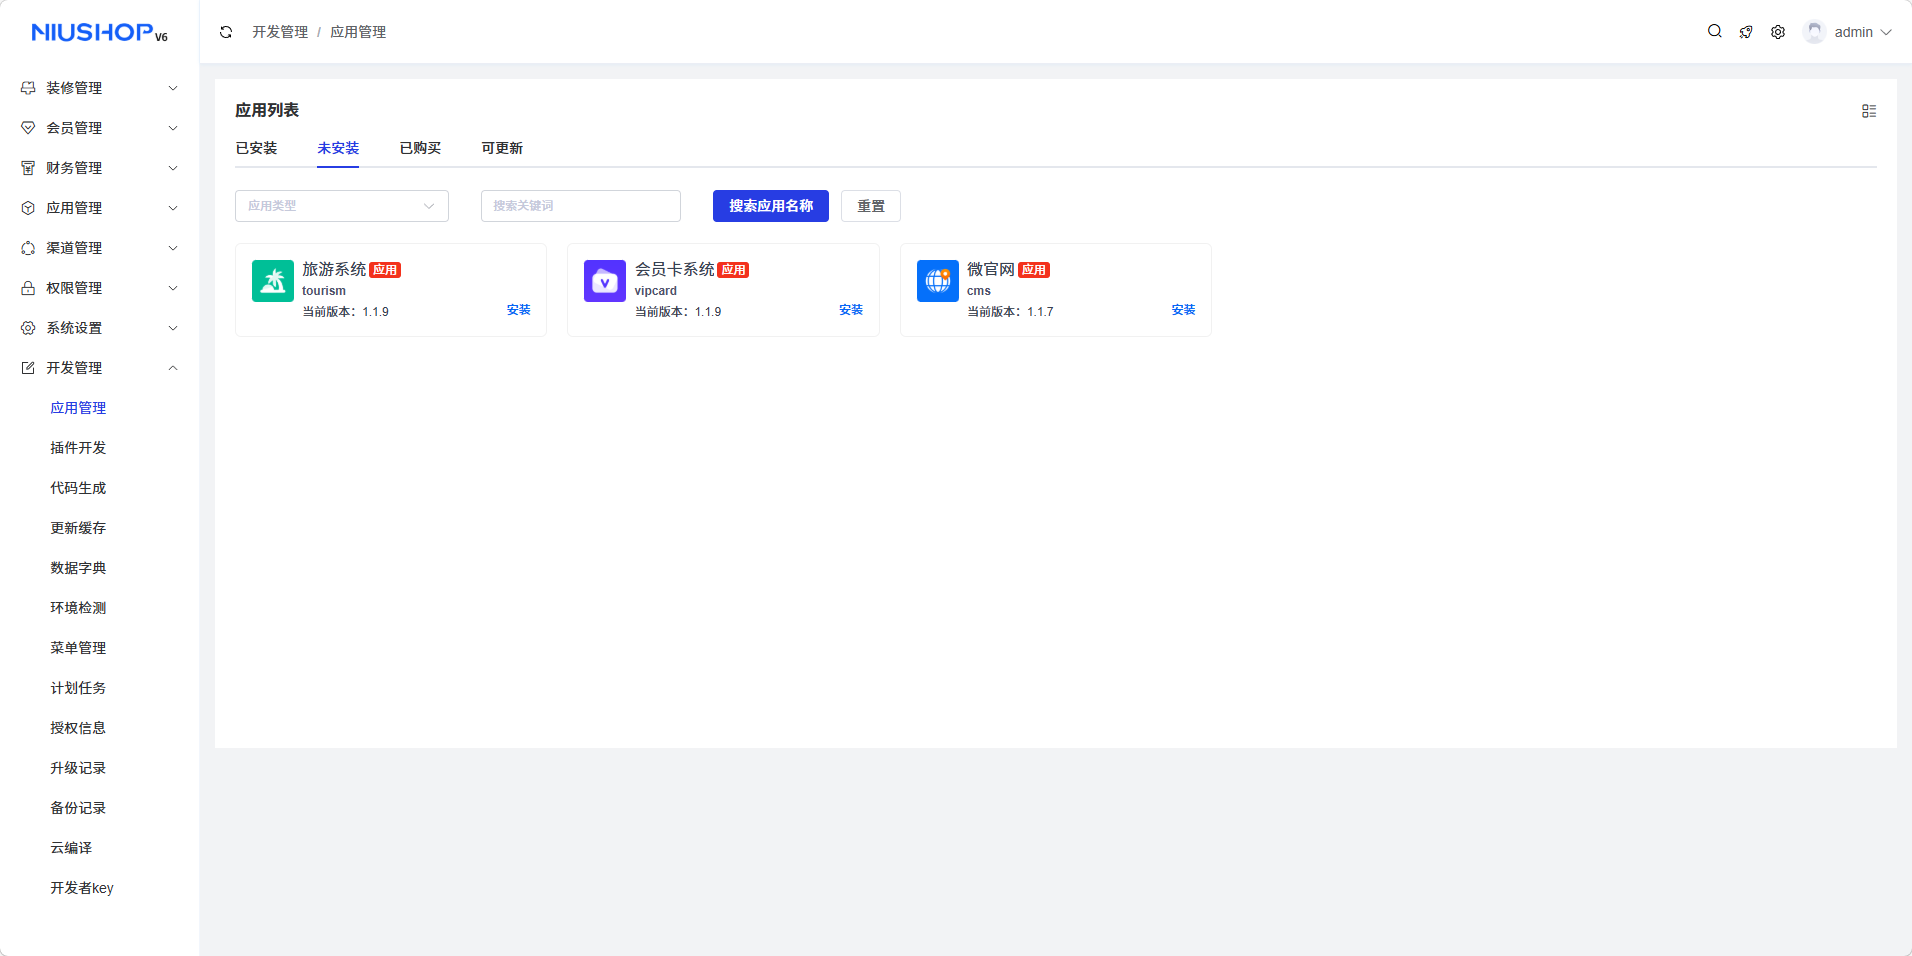Open 代码生成 in sidebar
Viewport: 1912px width, 956px height.
pos(78,488)
